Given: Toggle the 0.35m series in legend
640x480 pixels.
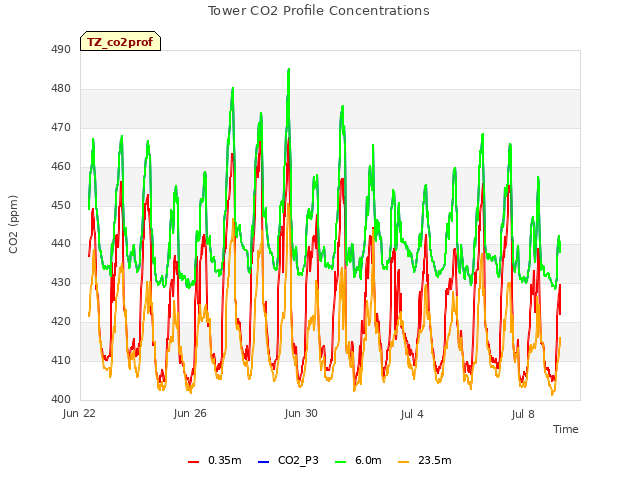Looking at the screenshot, I should [x=215, y=461].
